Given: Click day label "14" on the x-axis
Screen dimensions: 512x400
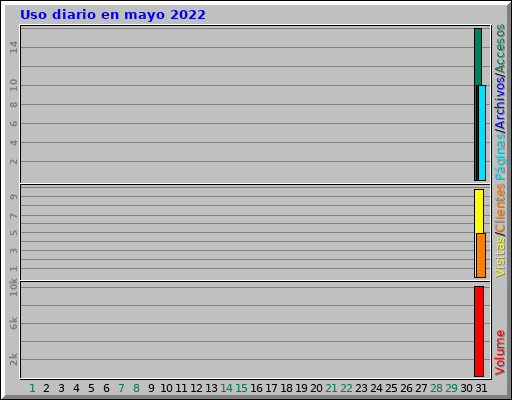Looking at the screenshot, I should point(226,388).
